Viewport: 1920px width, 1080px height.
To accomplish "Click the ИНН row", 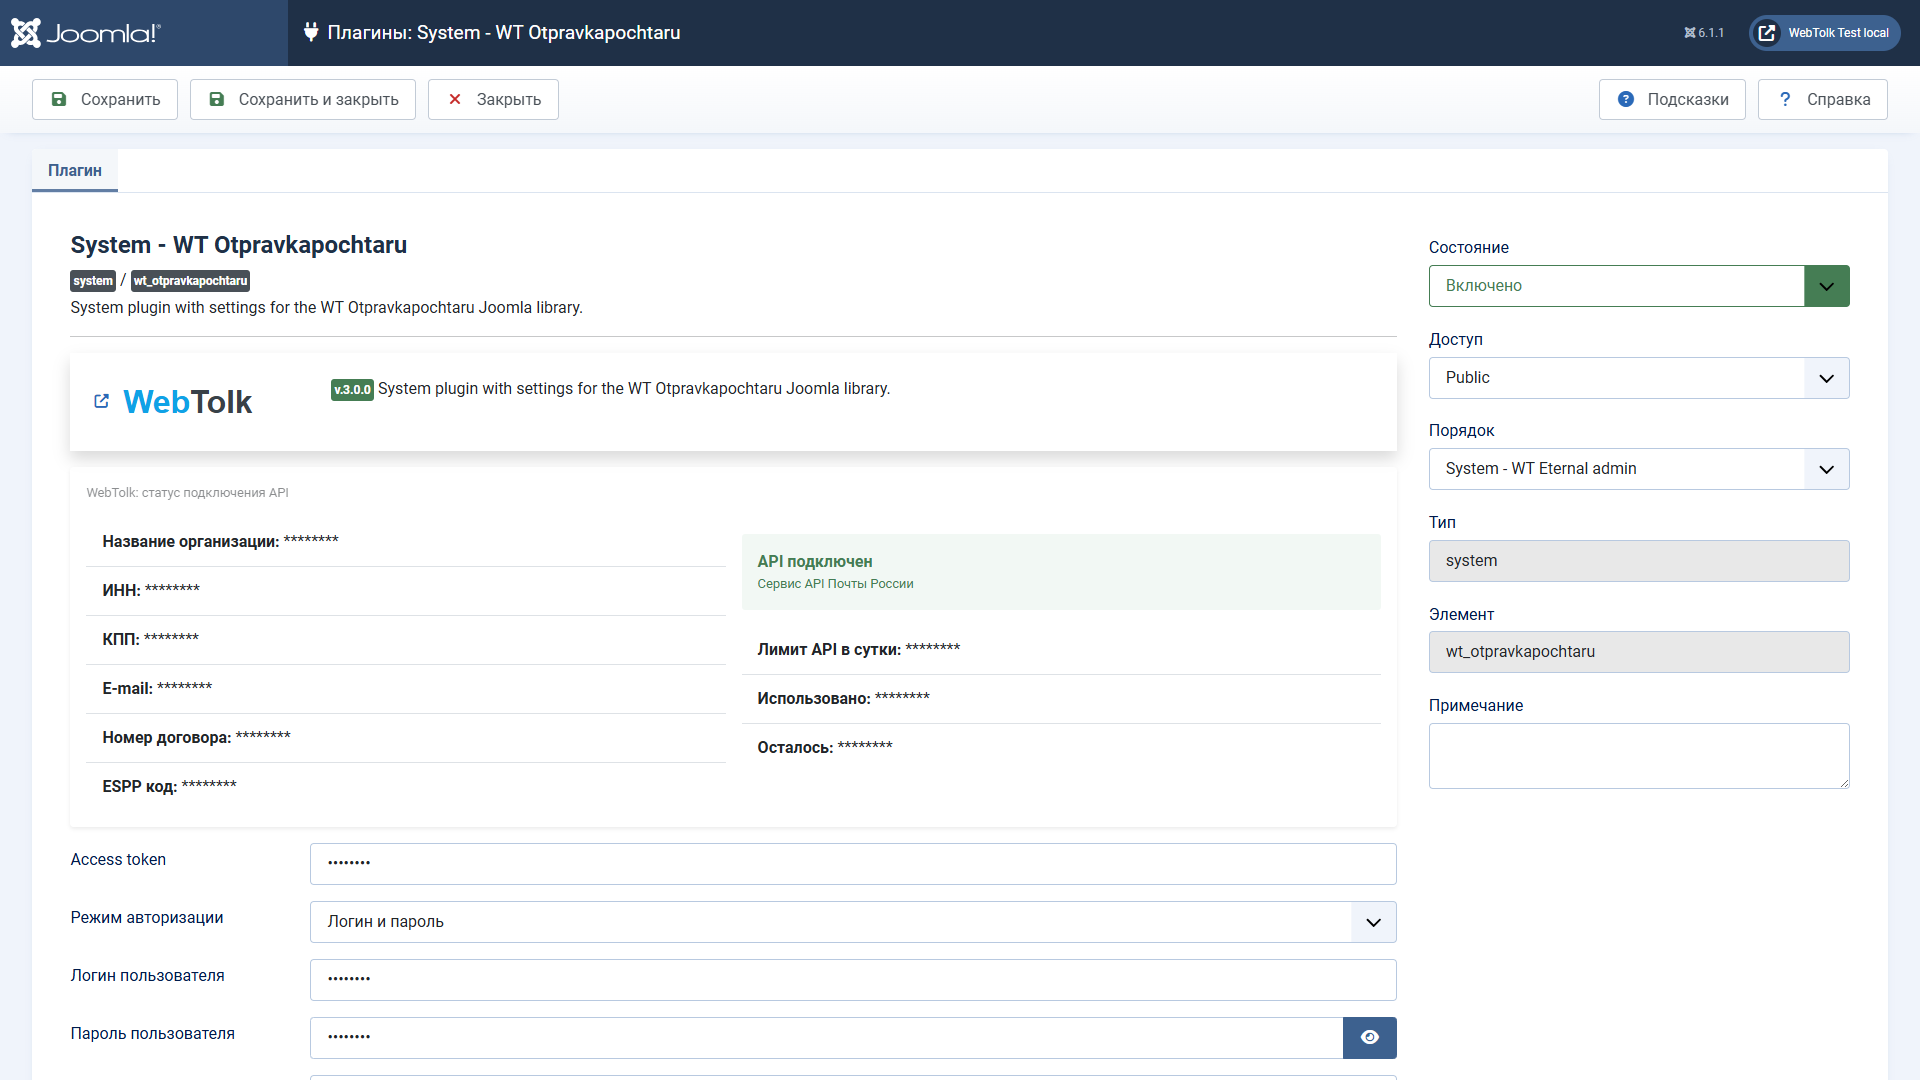I will click(x=406, y=591).
